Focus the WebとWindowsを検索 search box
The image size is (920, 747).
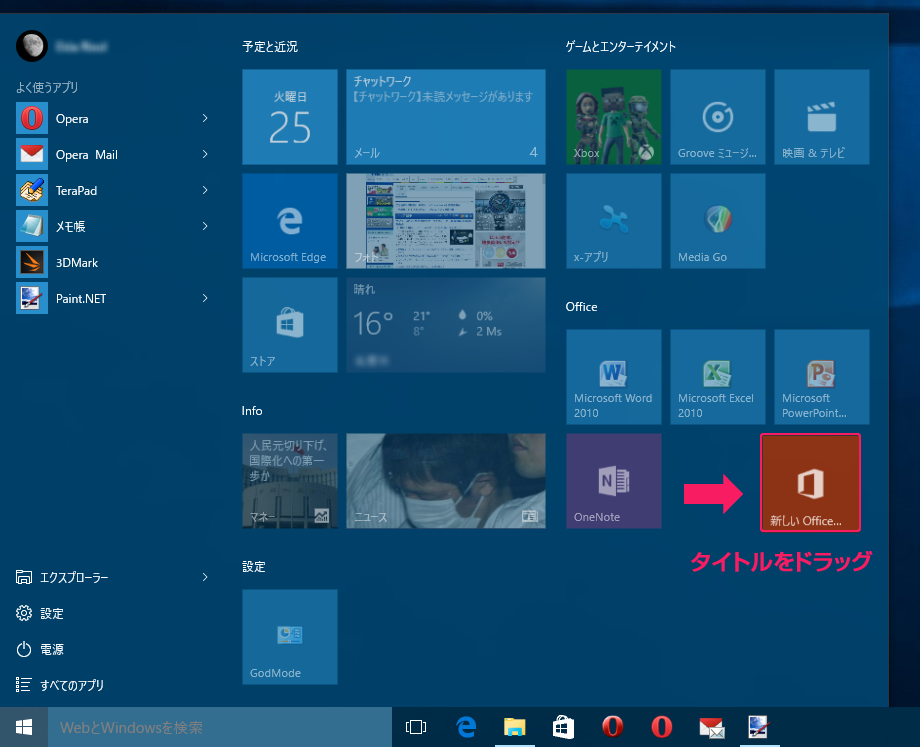pos(219,727)
